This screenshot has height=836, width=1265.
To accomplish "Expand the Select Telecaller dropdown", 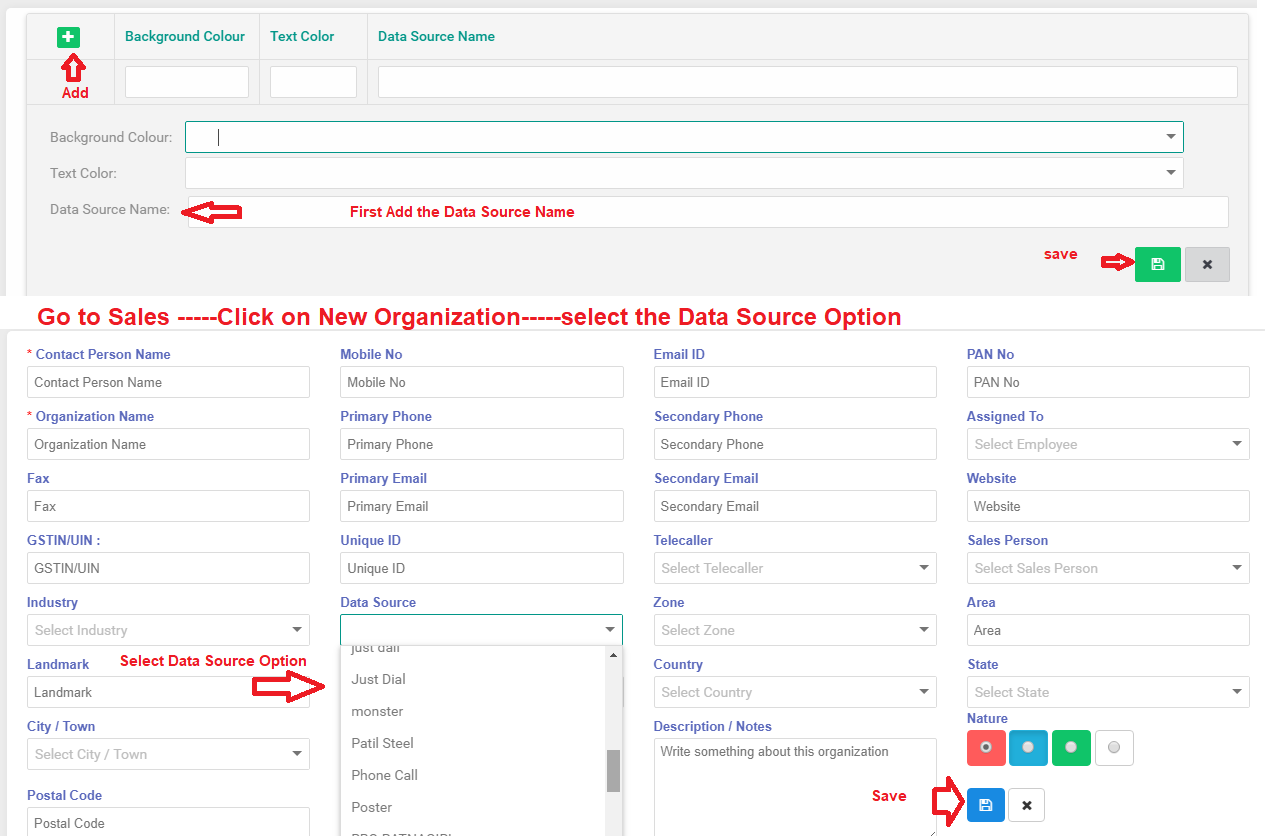I will tap(794, 568).
